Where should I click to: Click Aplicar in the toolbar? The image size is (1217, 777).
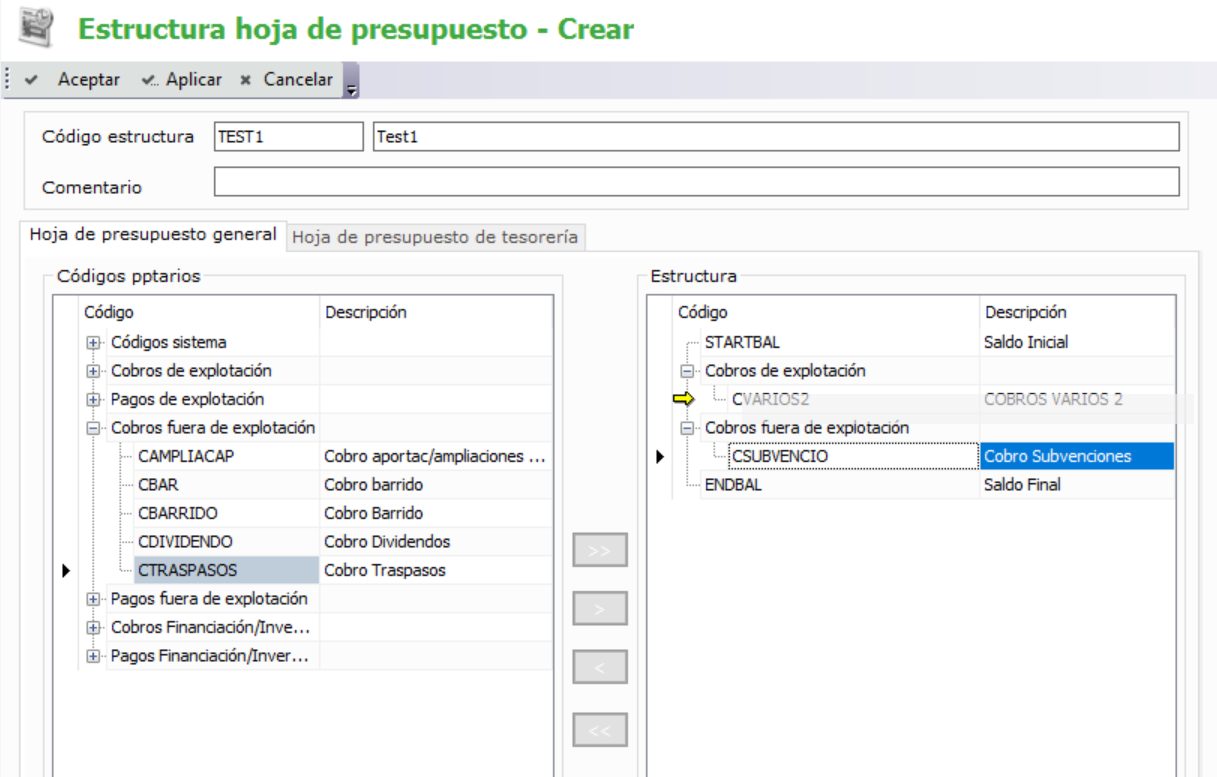point(182,80)
